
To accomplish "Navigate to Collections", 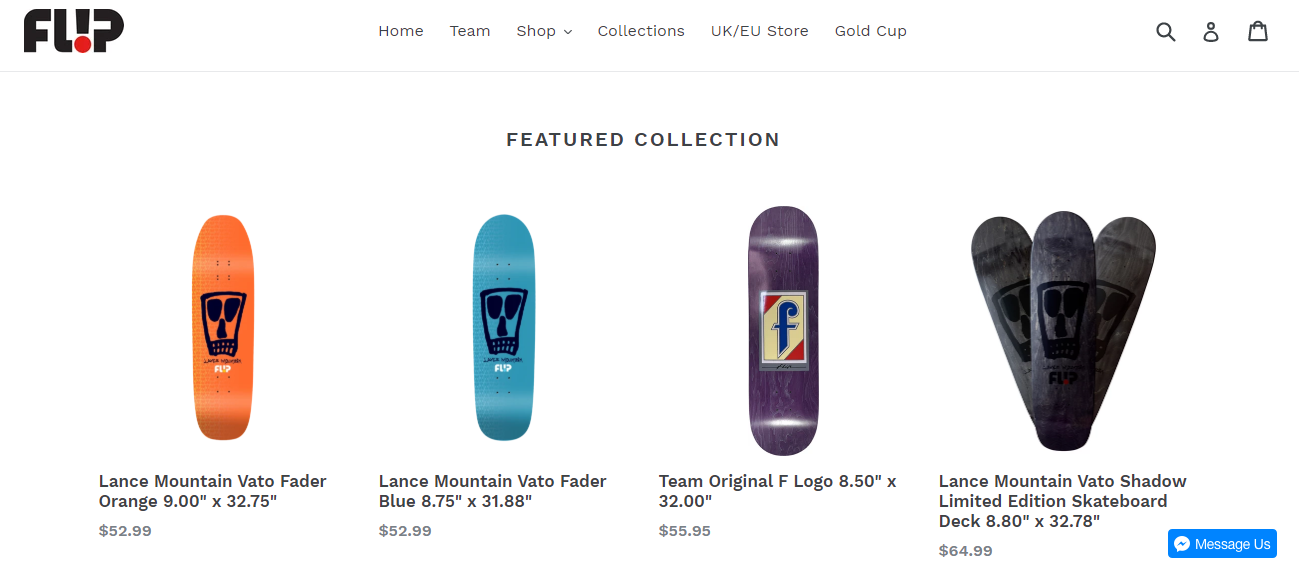I will tap(641, 31).
